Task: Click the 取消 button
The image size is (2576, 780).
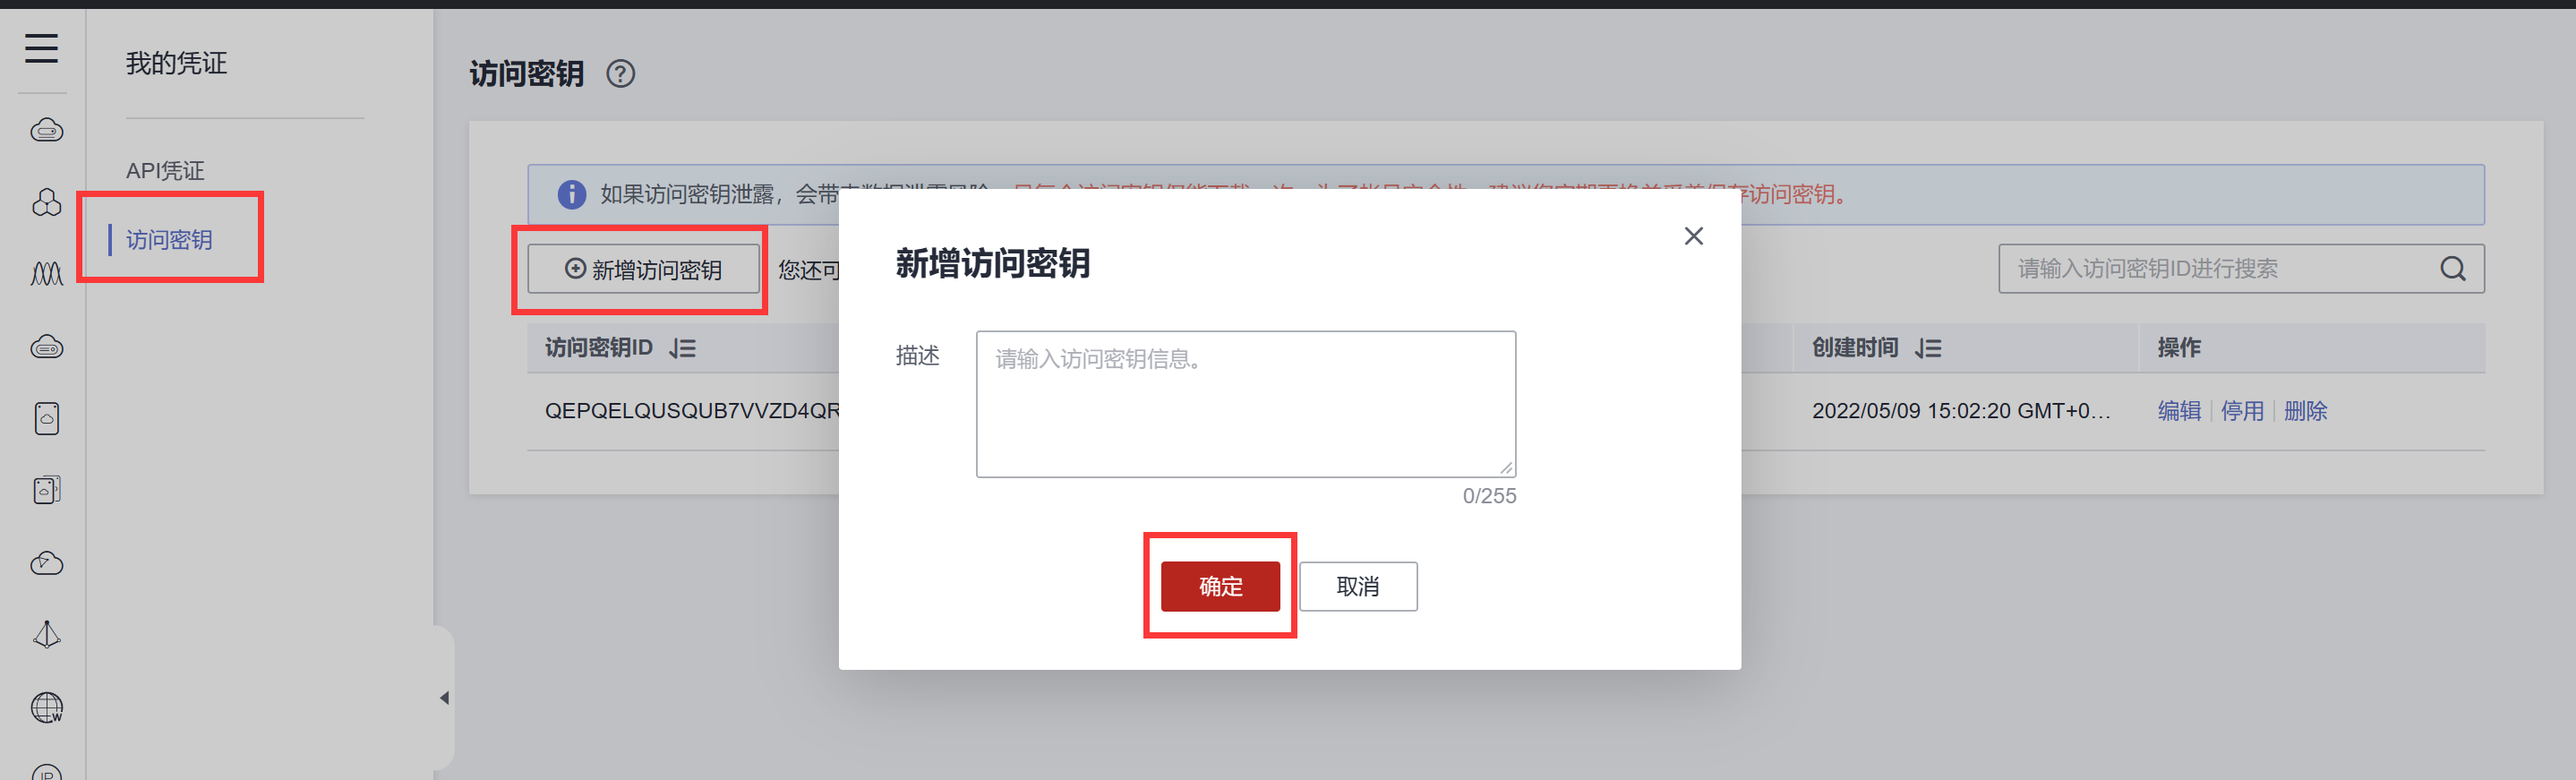Action: (x=1358, y=586)
